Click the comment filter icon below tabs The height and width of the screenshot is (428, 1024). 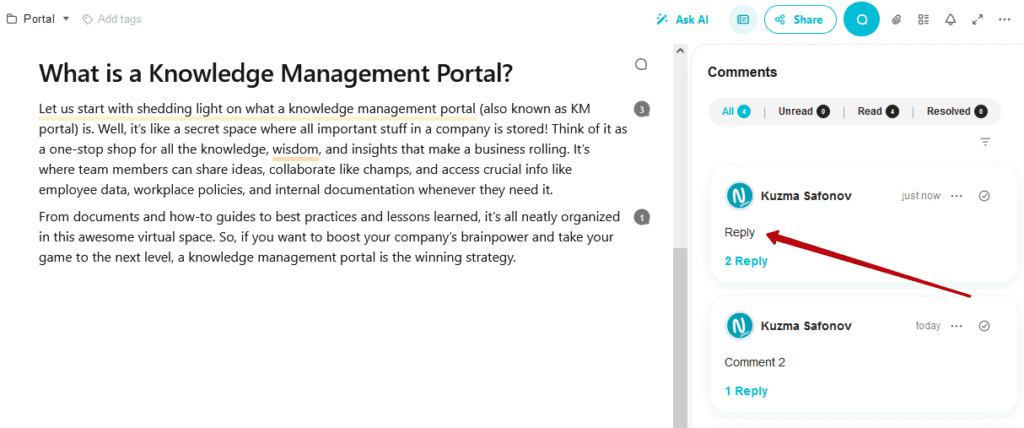(985, 142)
